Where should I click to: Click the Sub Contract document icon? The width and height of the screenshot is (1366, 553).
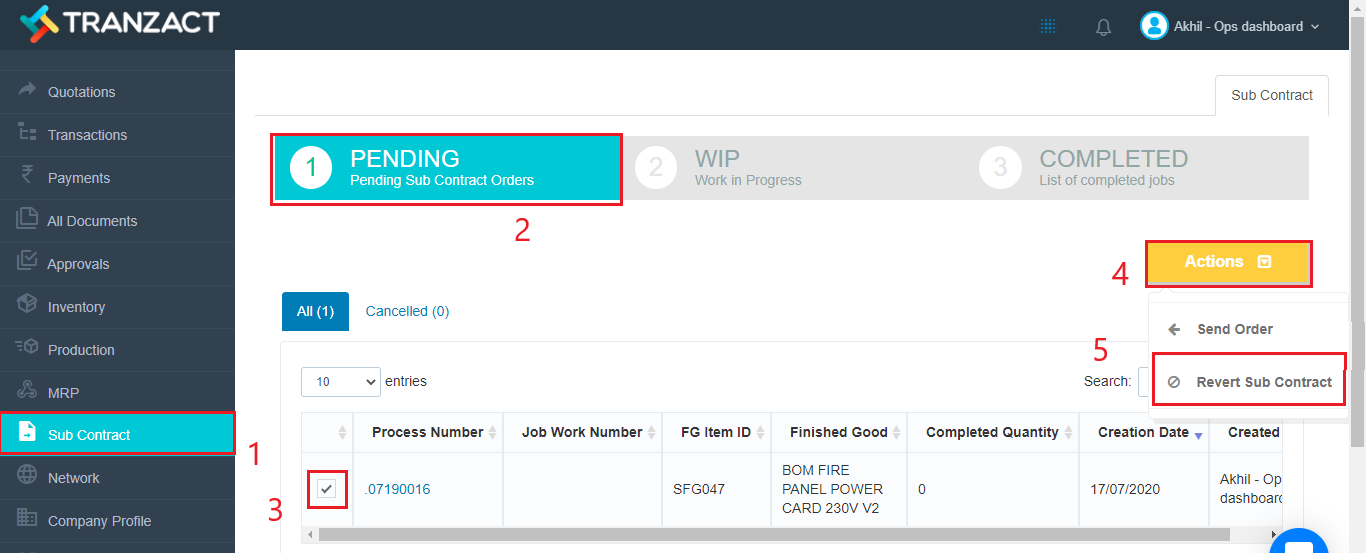28,434
